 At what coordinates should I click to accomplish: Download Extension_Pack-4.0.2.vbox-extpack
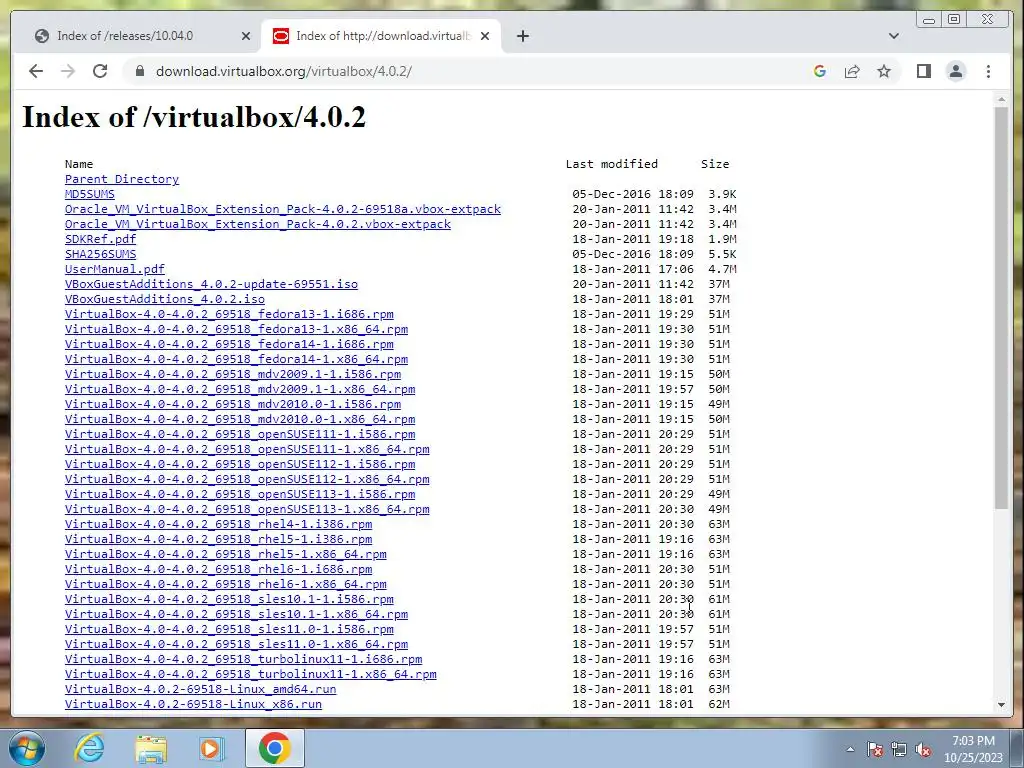257,224
